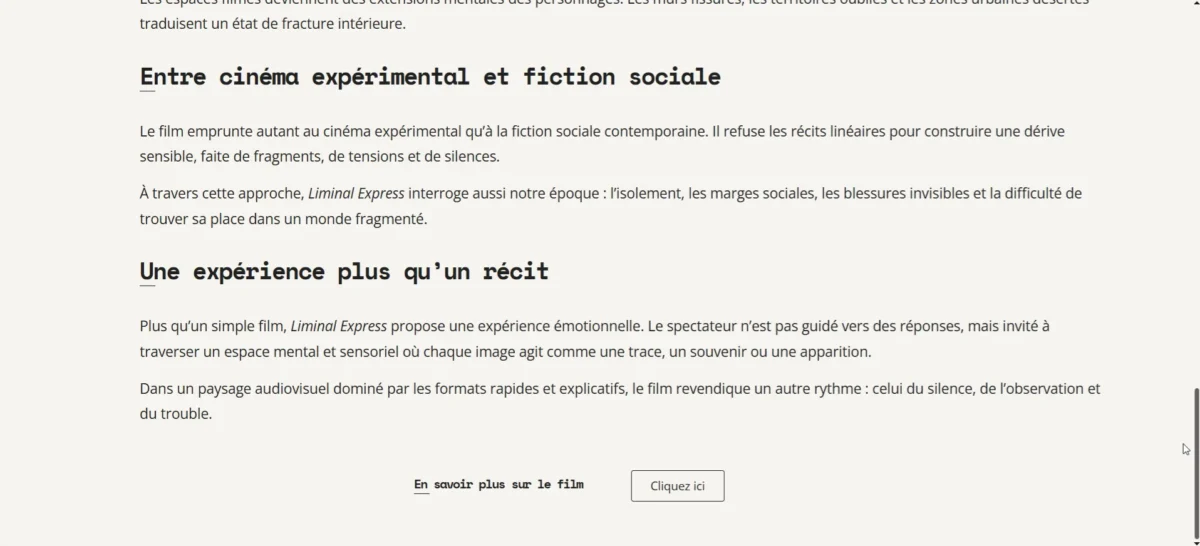Image resolution: width=1200 pixels, height=546 pixels.
Task: Click the short underline below the "Entre" heading
Action: pyautogui.click(x=147, y=92)
